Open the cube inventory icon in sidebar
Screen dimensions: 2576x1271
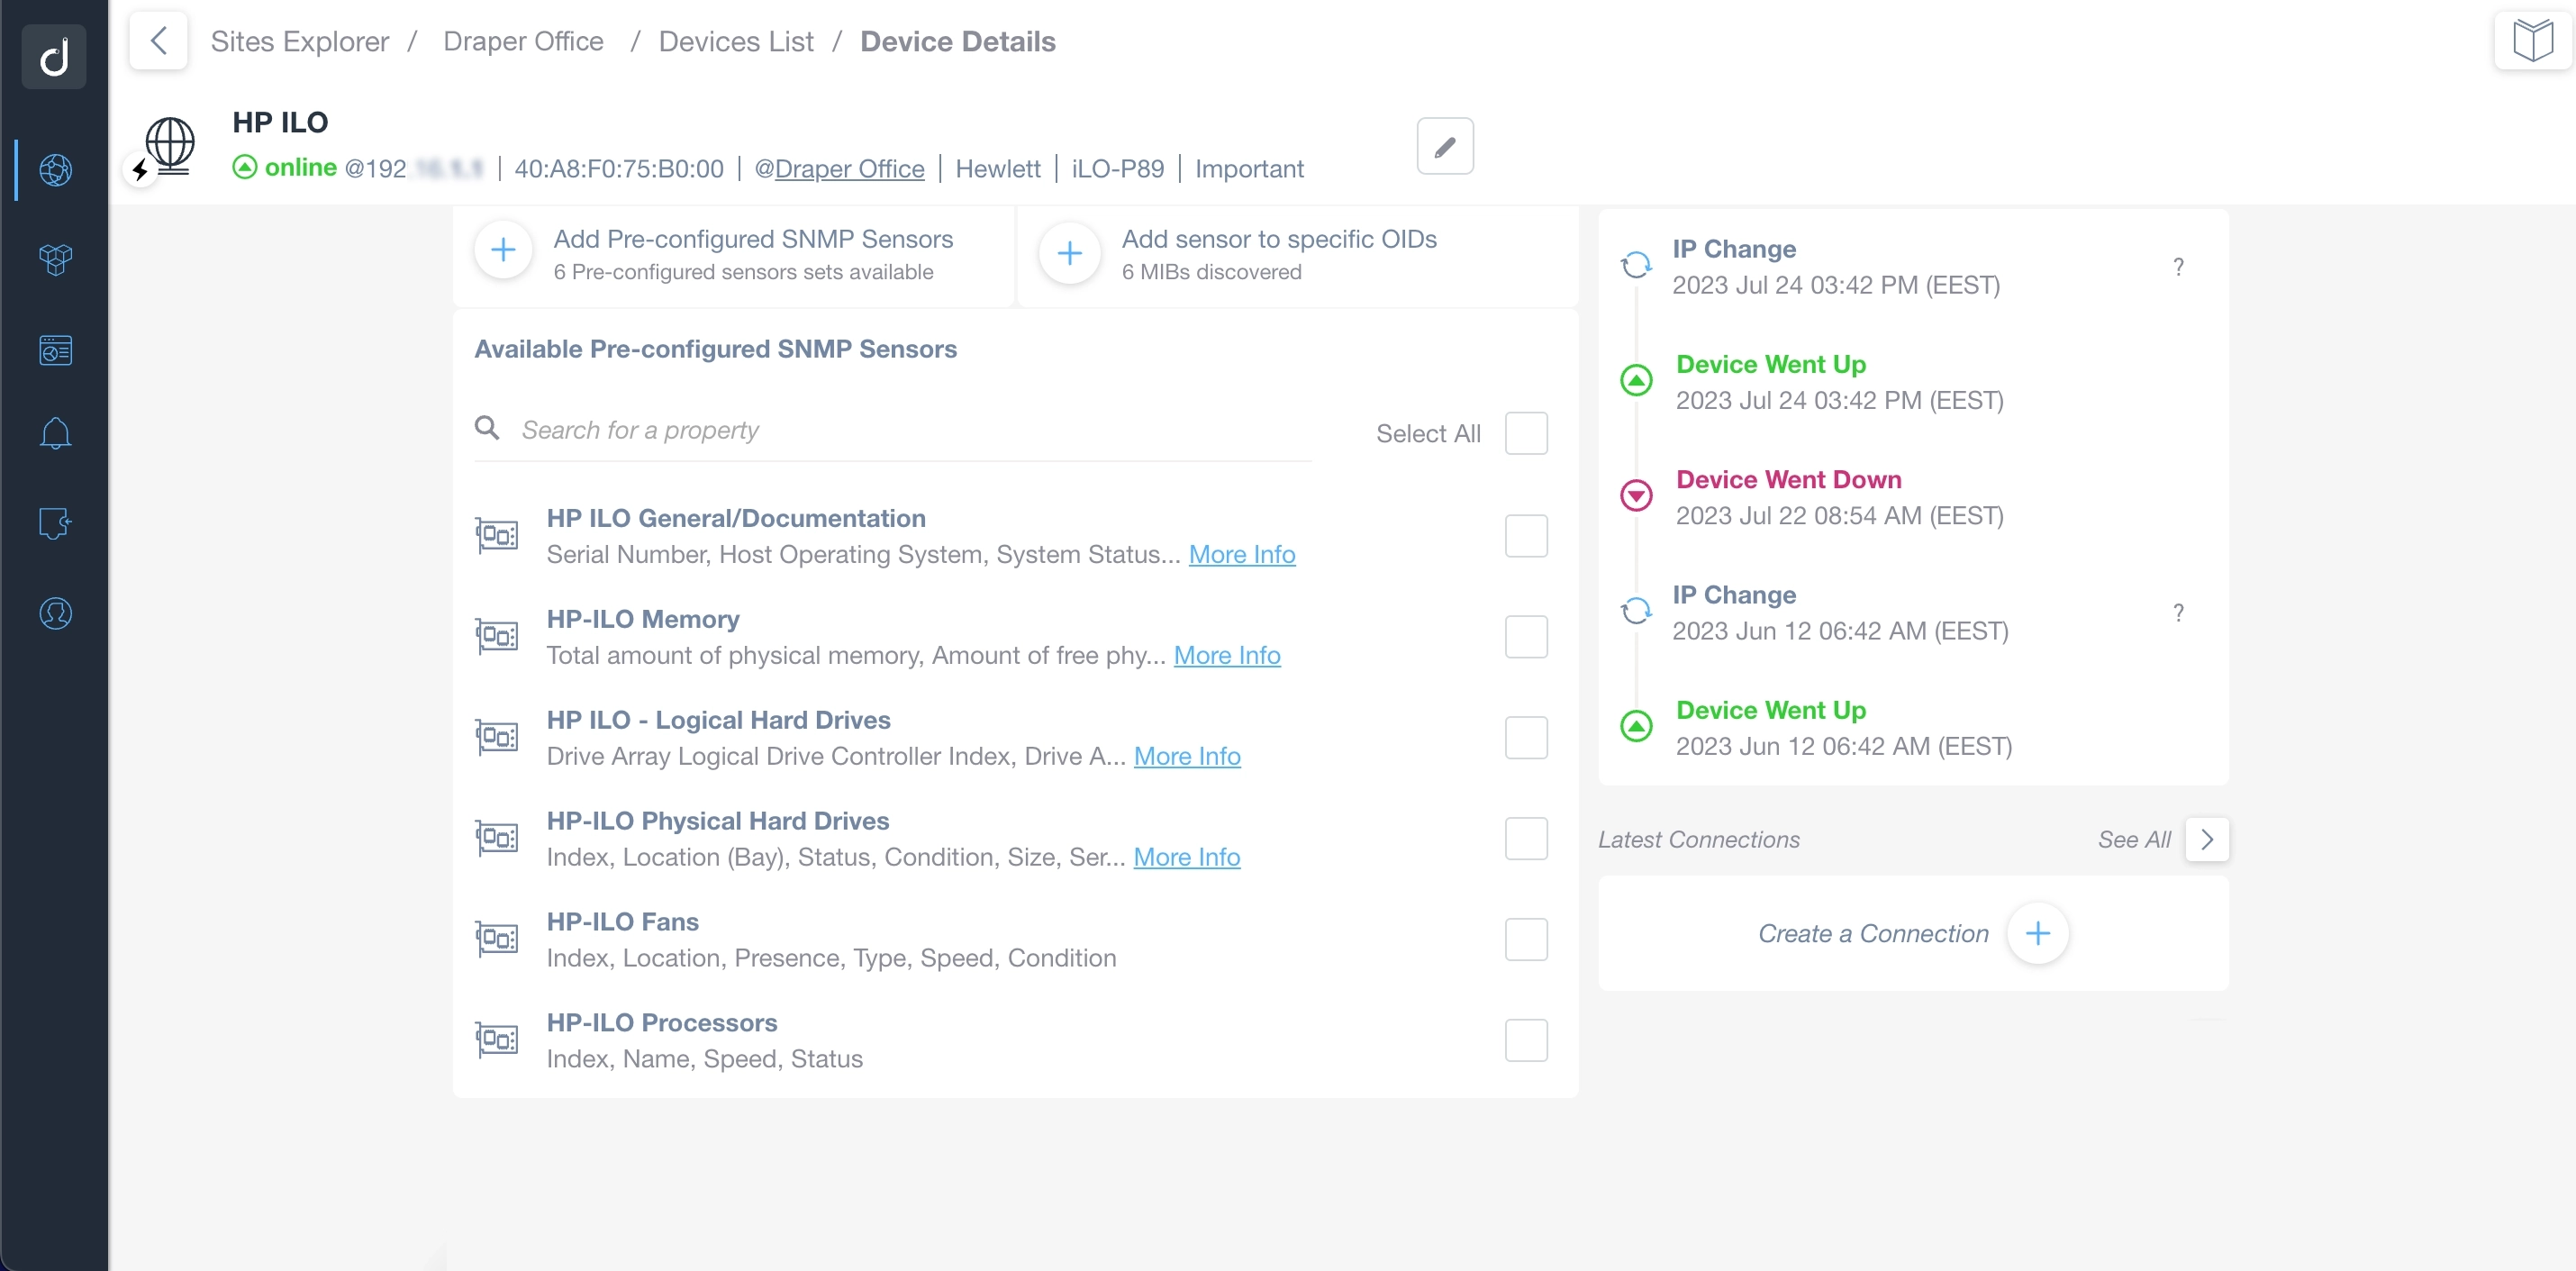(x=55, y=259)
